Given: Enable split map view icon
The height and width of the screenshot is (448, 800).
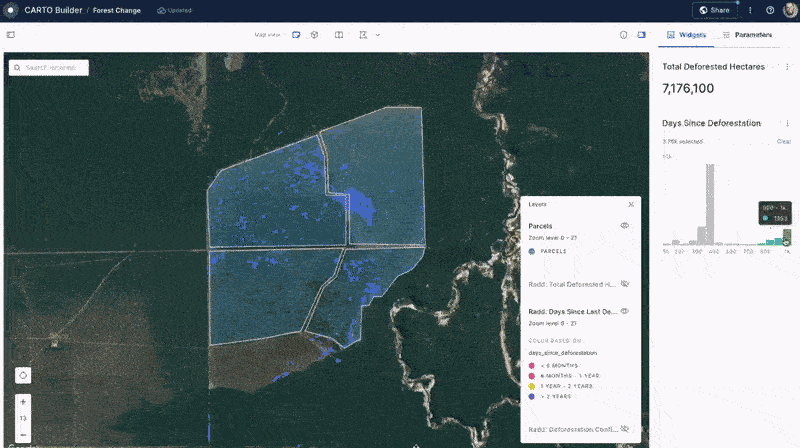Looking at the screenshot, I should [x=339, y=35].
